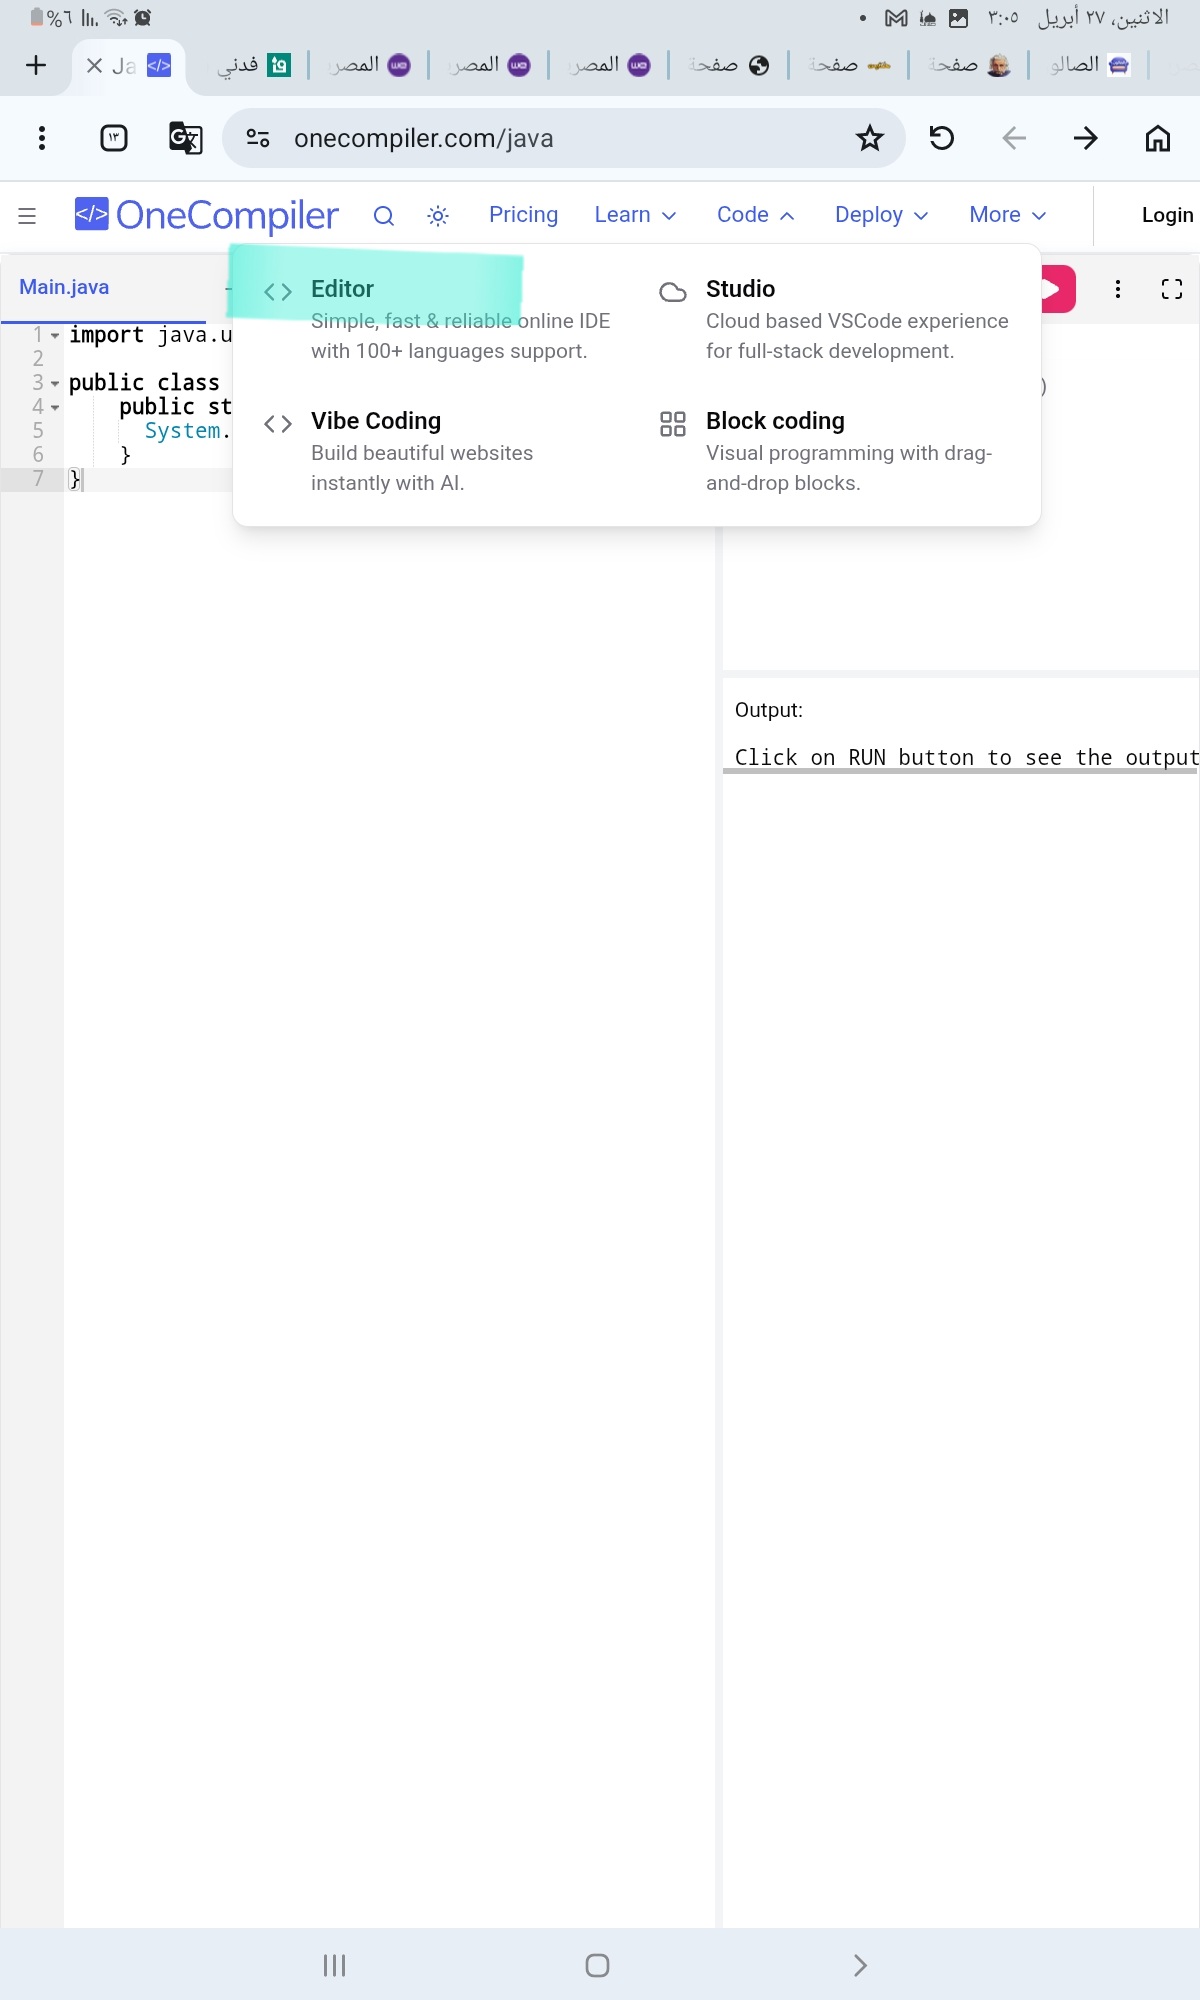Tap the Gmail notification icon

pyautogui.click(x=897, y=18)
